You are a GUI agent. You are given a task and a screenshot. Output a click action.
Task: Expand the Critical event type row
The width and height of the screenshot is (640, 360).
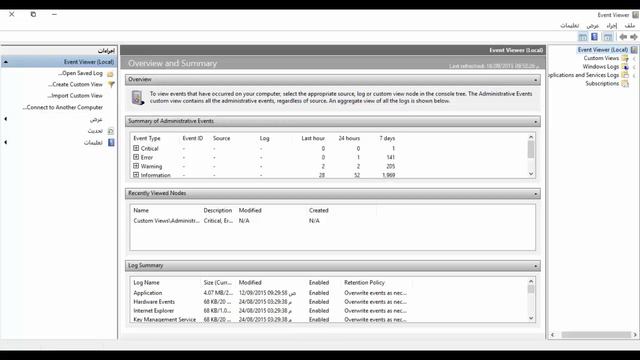click(136, 148)
